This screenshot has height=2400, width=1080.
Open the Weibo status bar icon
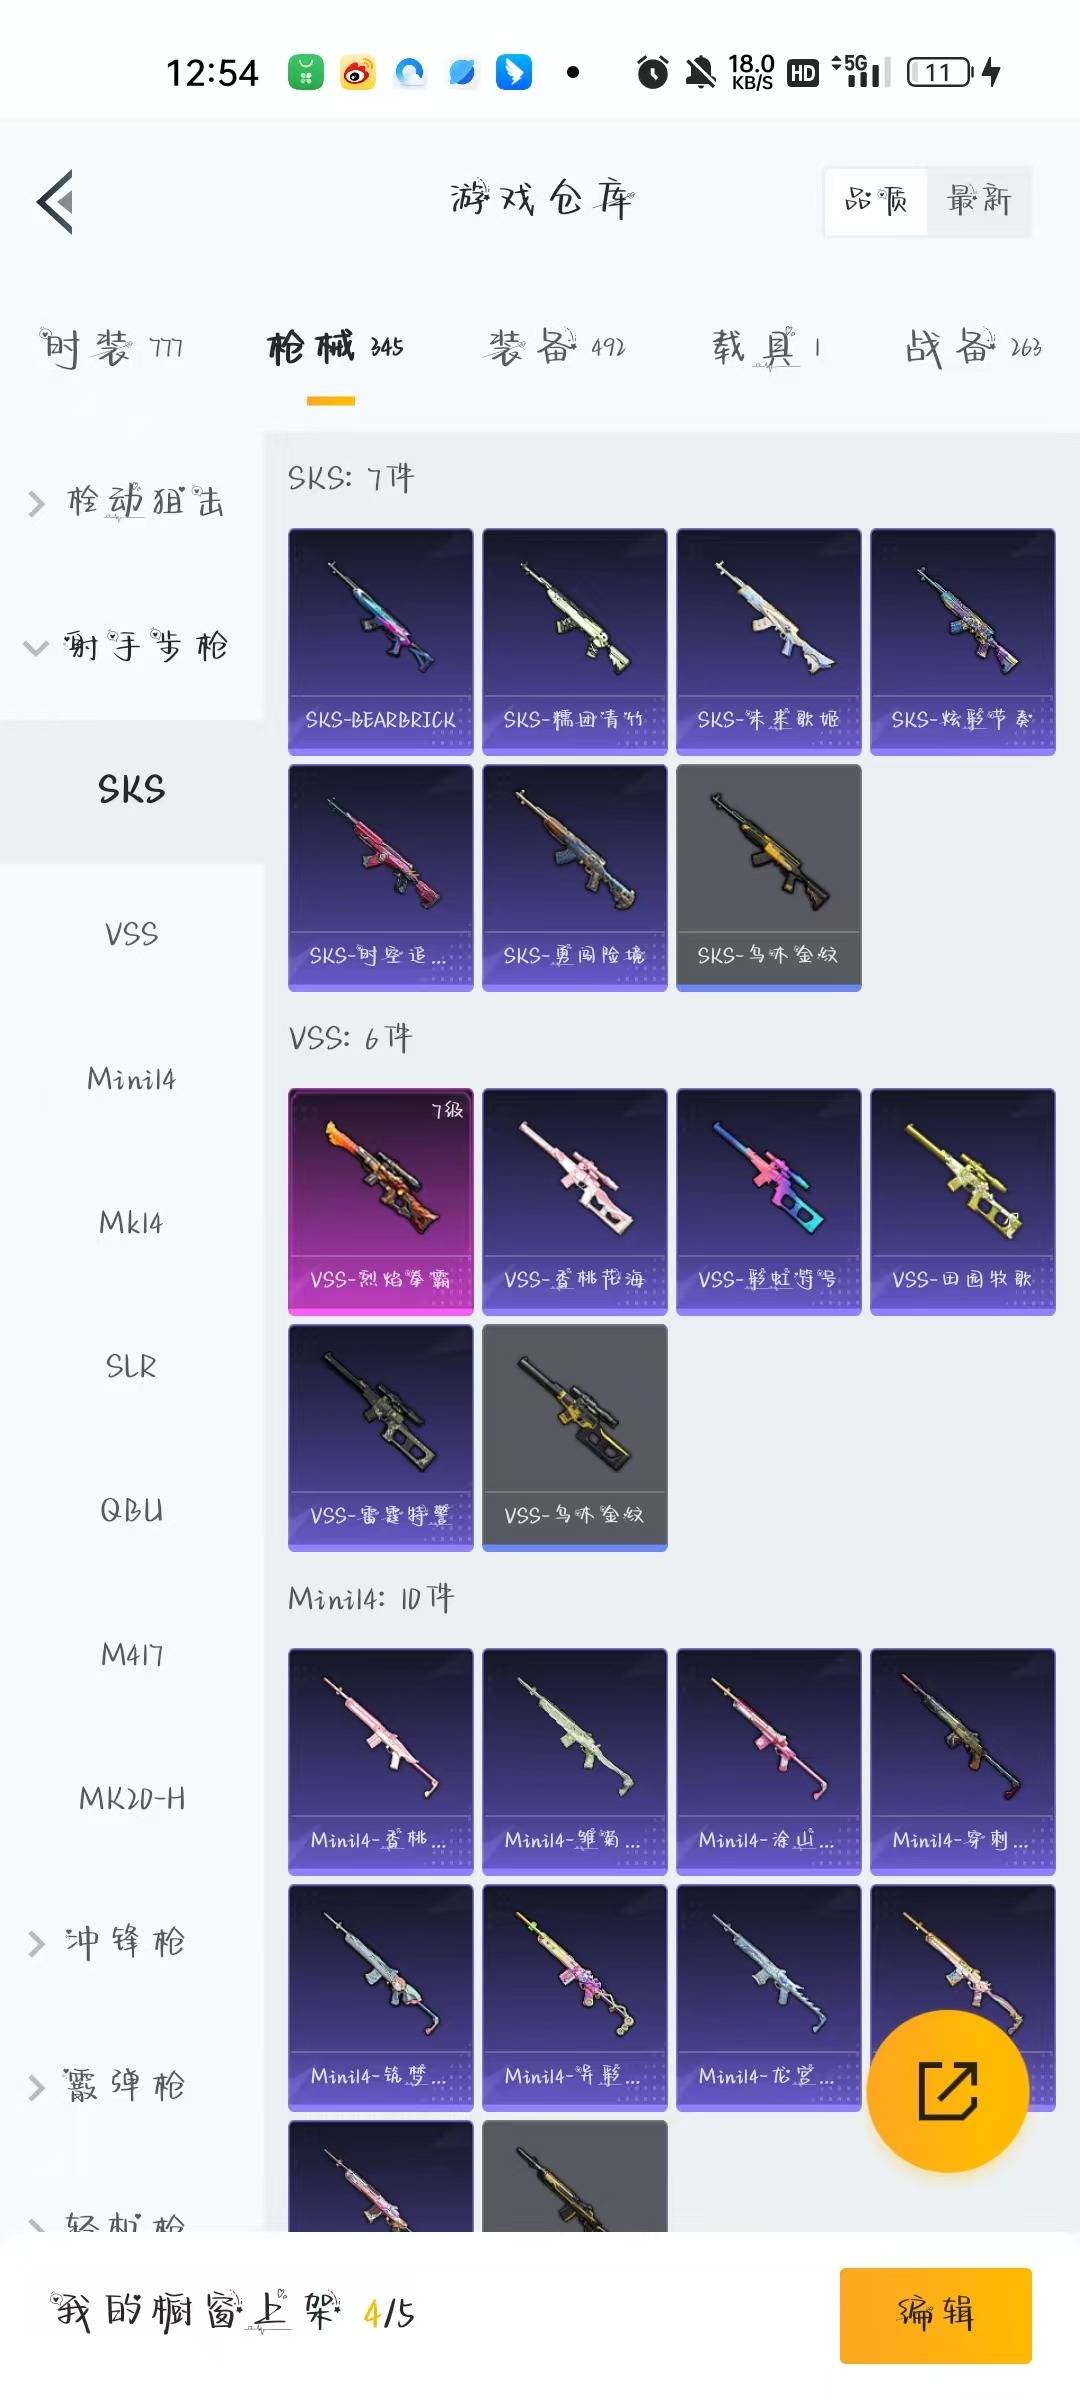(x=357, y=72)
